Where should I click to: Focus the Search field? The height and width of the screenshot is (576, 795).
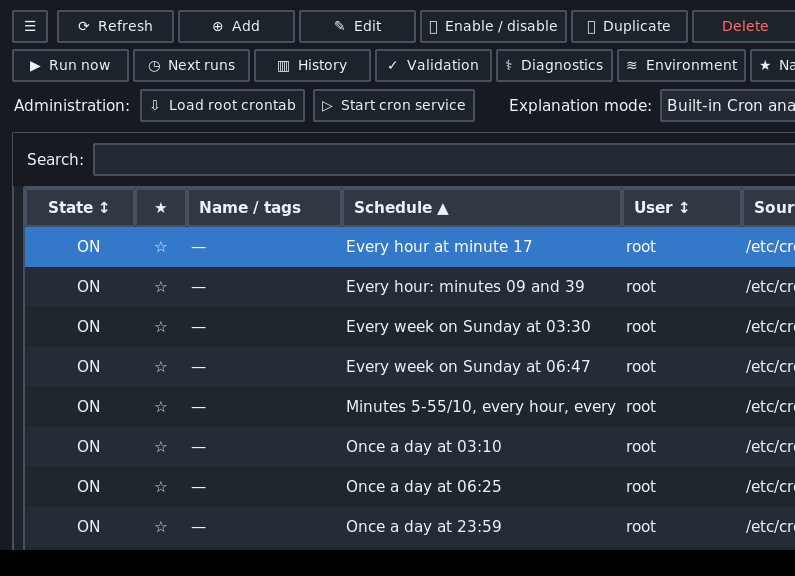[x=444, y=160]
